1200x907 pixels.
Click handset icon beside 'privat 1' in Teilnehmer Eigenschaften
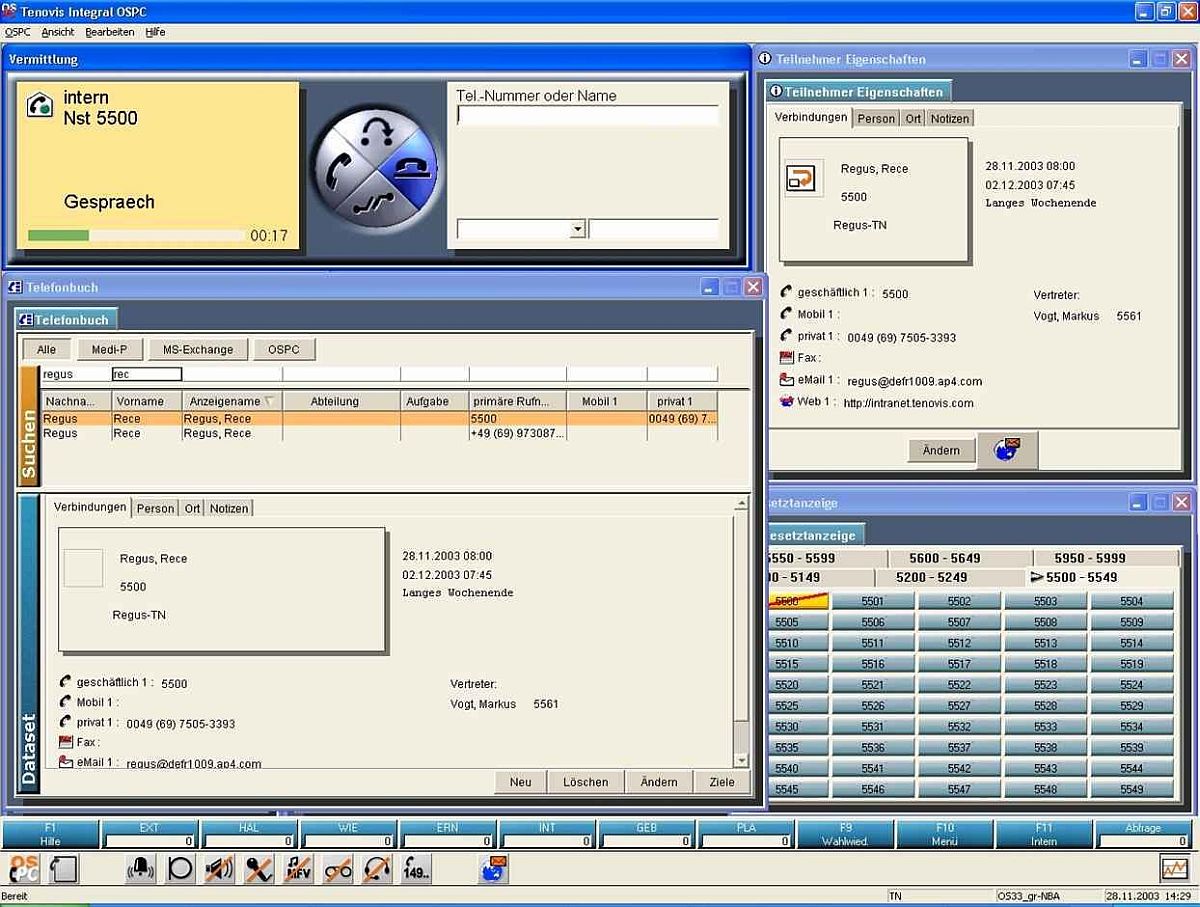pyautogui.click(x=787, y=336)
